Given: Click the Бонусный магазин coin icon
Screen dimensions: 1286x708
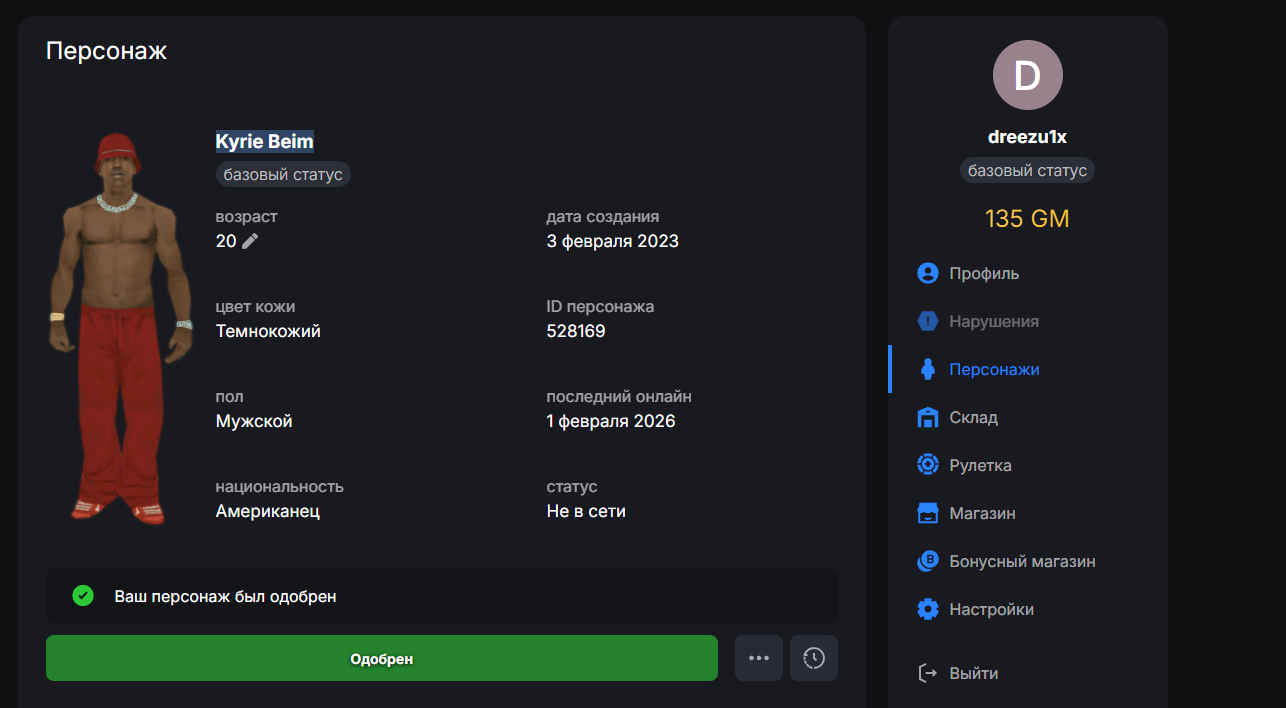Looking at the screenshot, I should pos(928,561).
